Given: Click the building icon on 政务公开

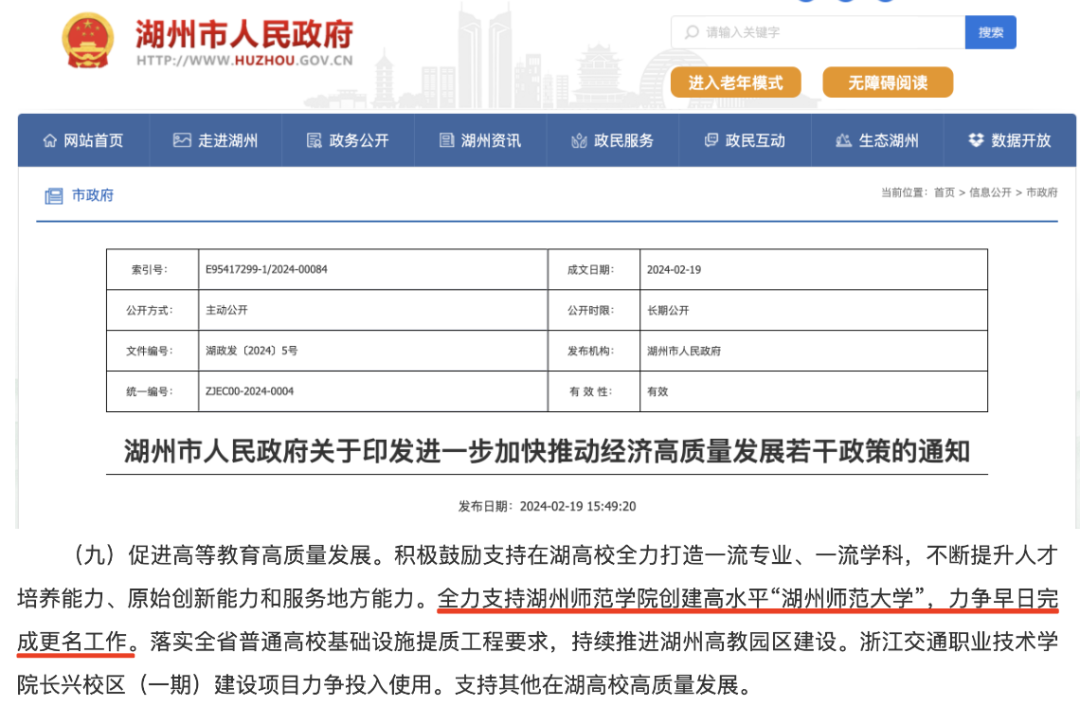Looking at the screenshot, I should click(x=314, y=140).
